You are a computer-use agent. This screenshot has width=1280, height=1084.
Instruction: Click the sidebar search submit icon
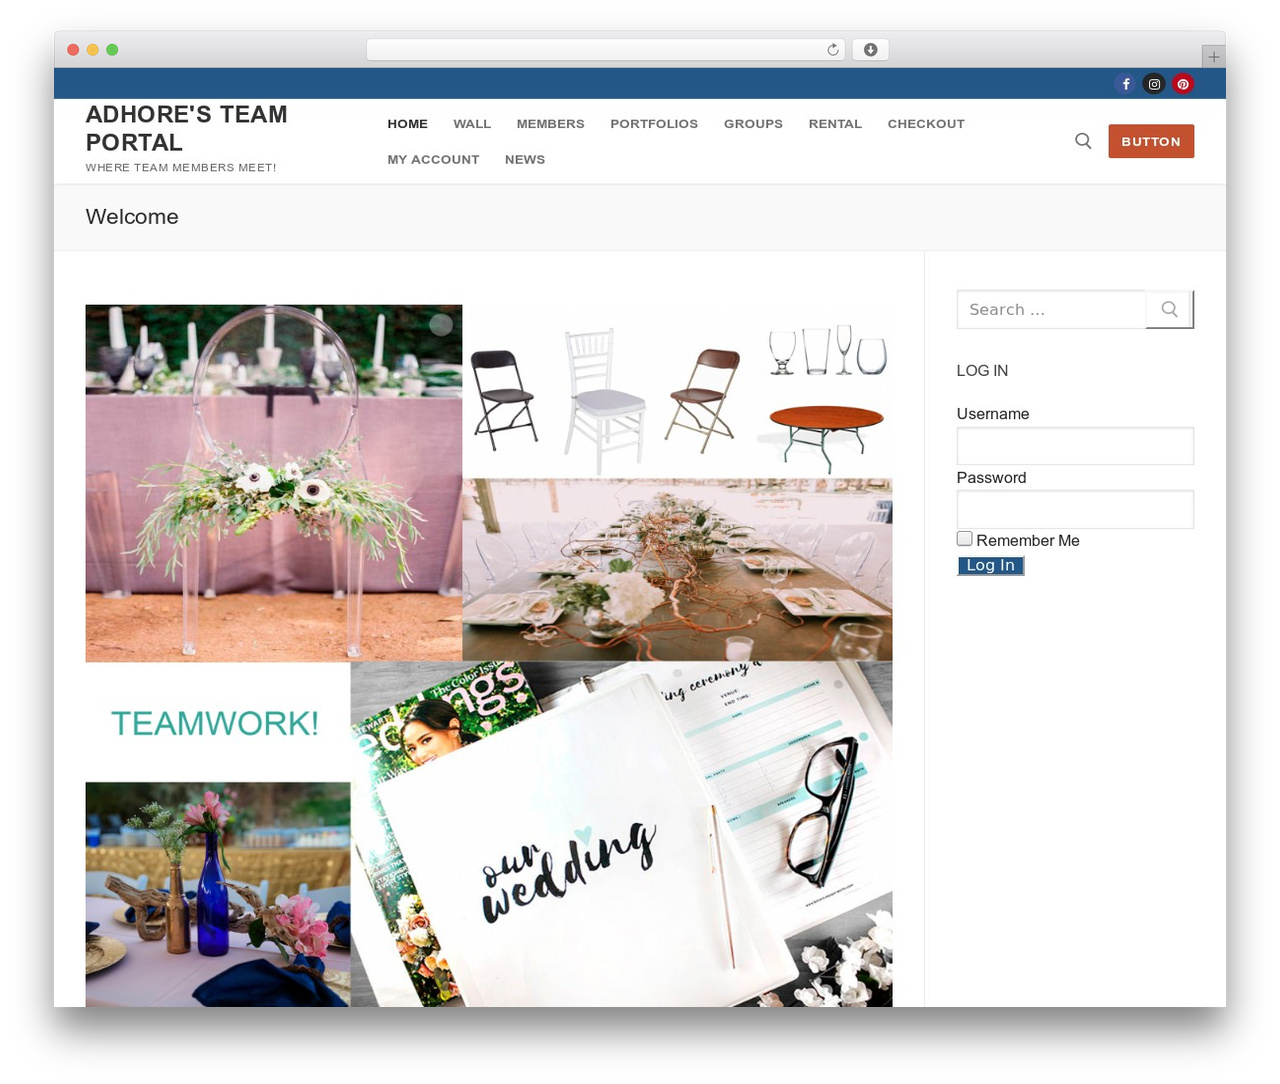click(x=1169, y=309)
